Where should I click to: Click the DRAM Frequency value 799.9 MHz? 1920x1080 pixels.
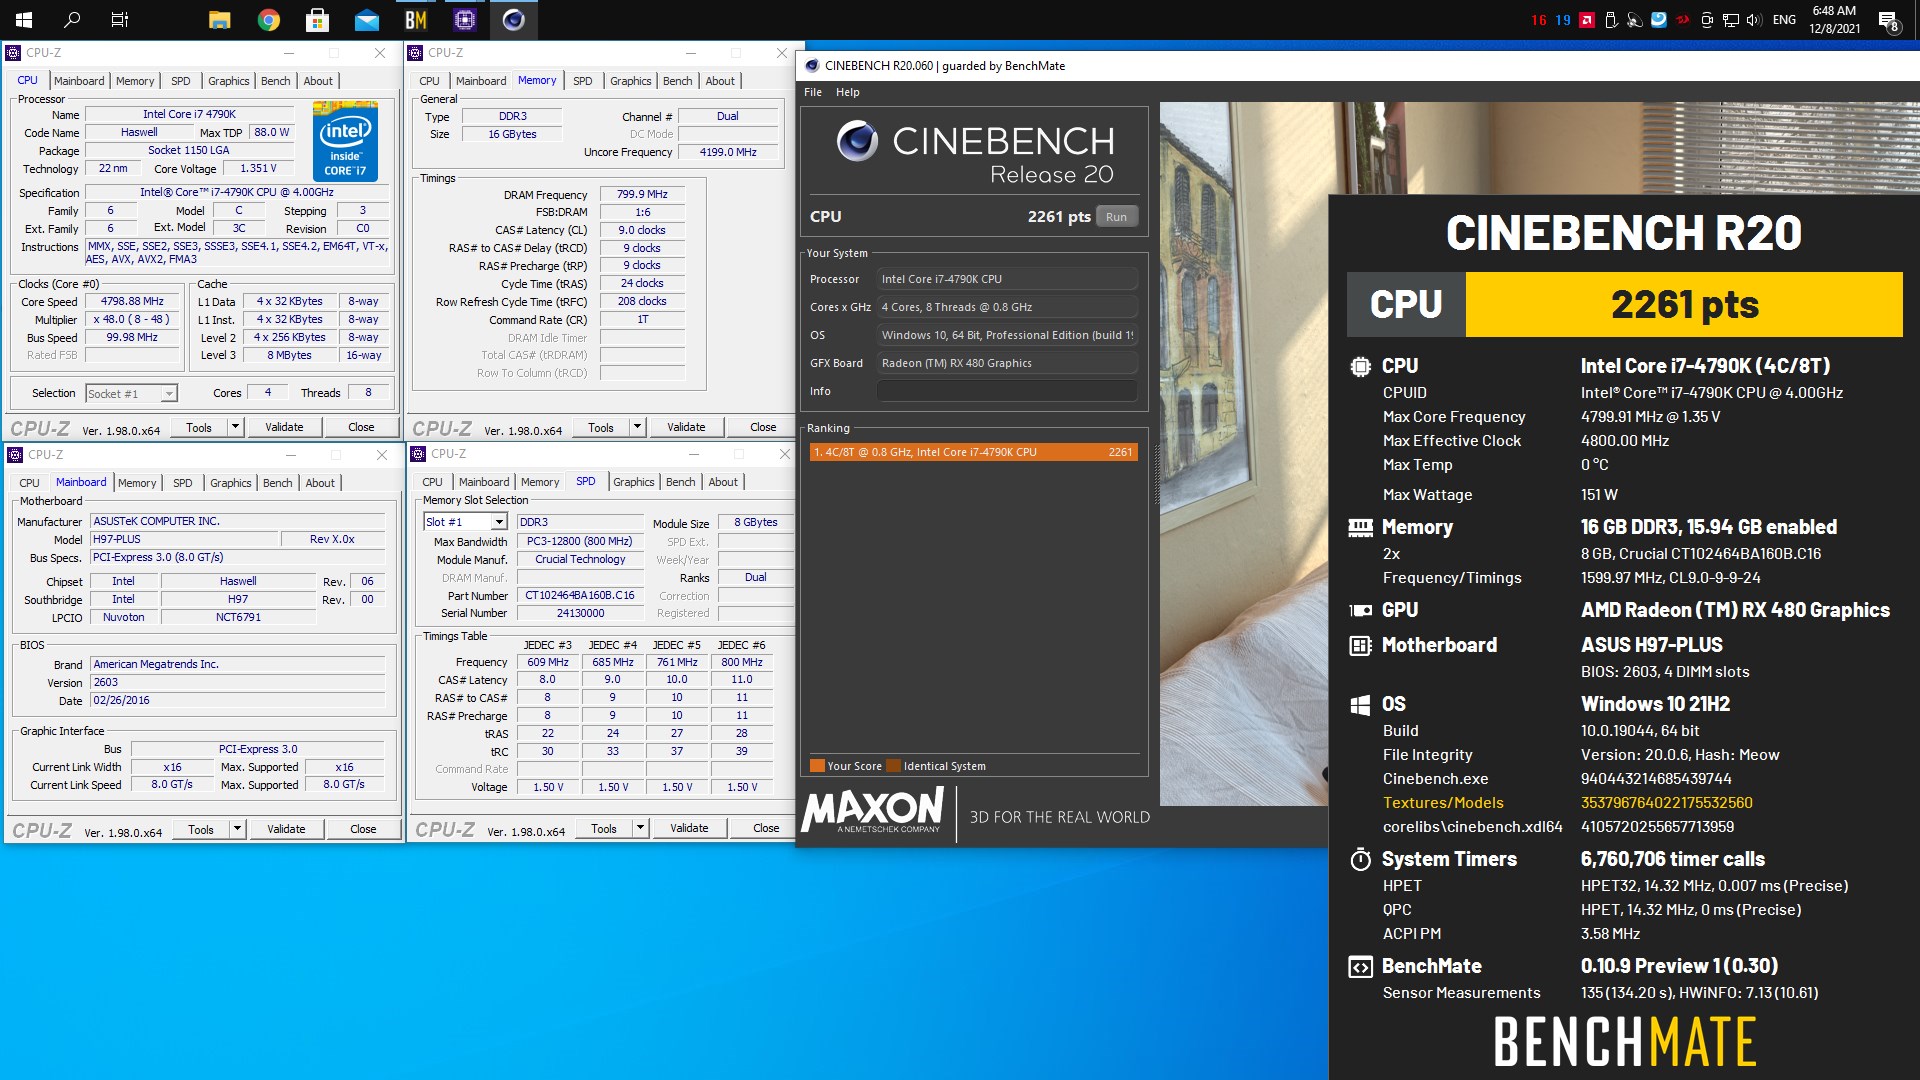[642, 194]
